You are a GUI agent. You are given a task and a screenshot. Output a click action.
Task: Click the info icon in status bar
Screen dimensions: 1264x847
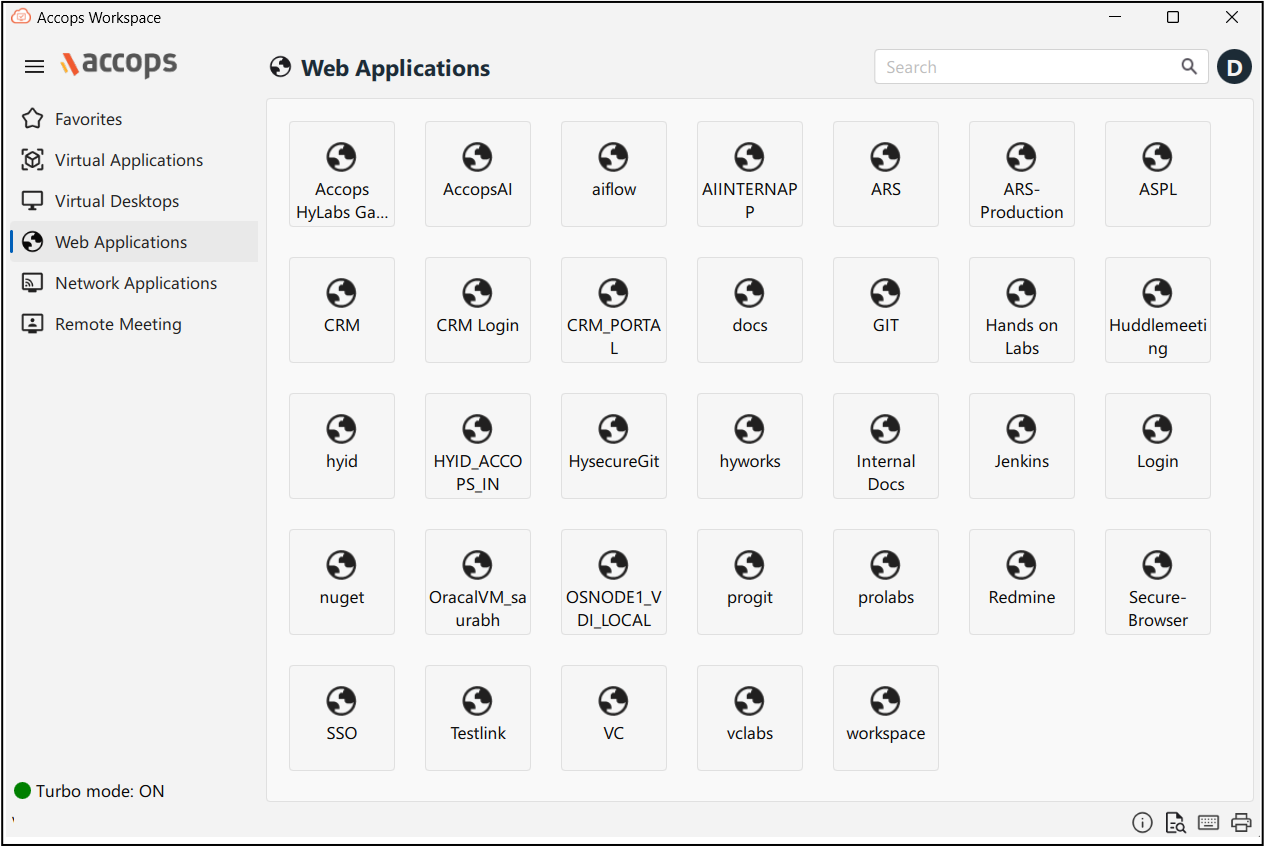[1142, 823]
